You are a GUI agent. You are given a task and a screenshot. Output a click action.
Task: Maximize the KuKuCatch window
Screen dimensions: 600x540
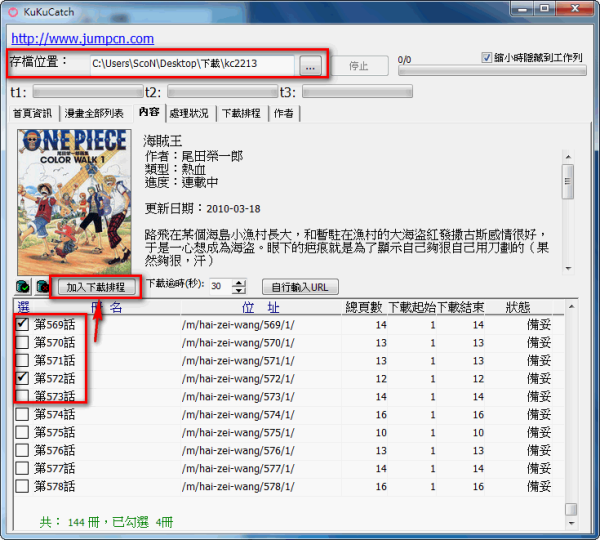tap(545, 8)
